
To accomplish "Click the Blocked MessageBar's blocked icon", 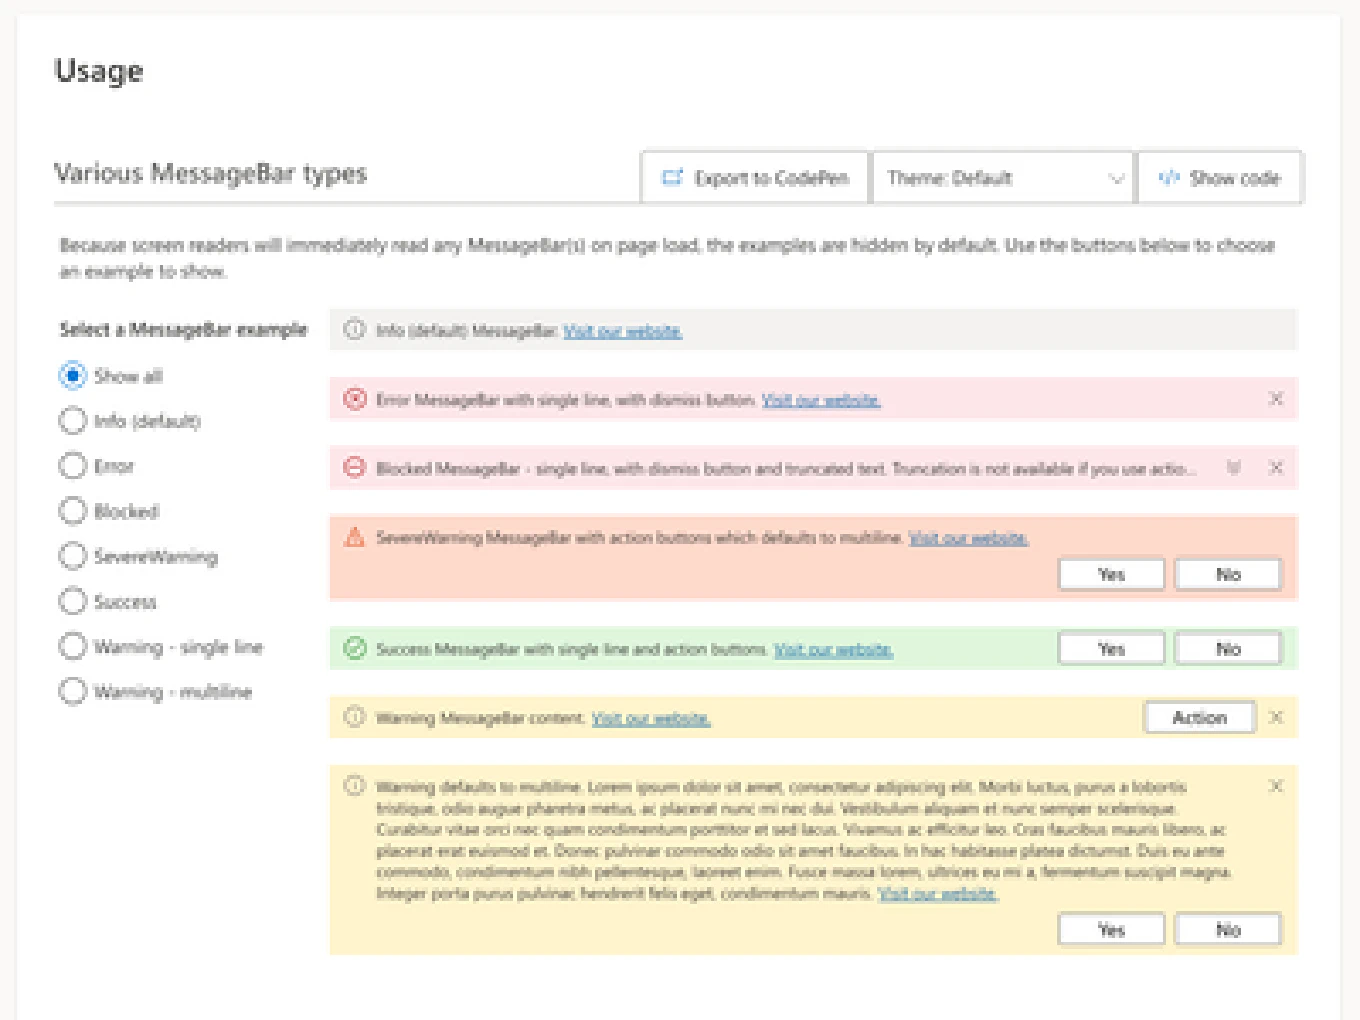I will point(355,467).
